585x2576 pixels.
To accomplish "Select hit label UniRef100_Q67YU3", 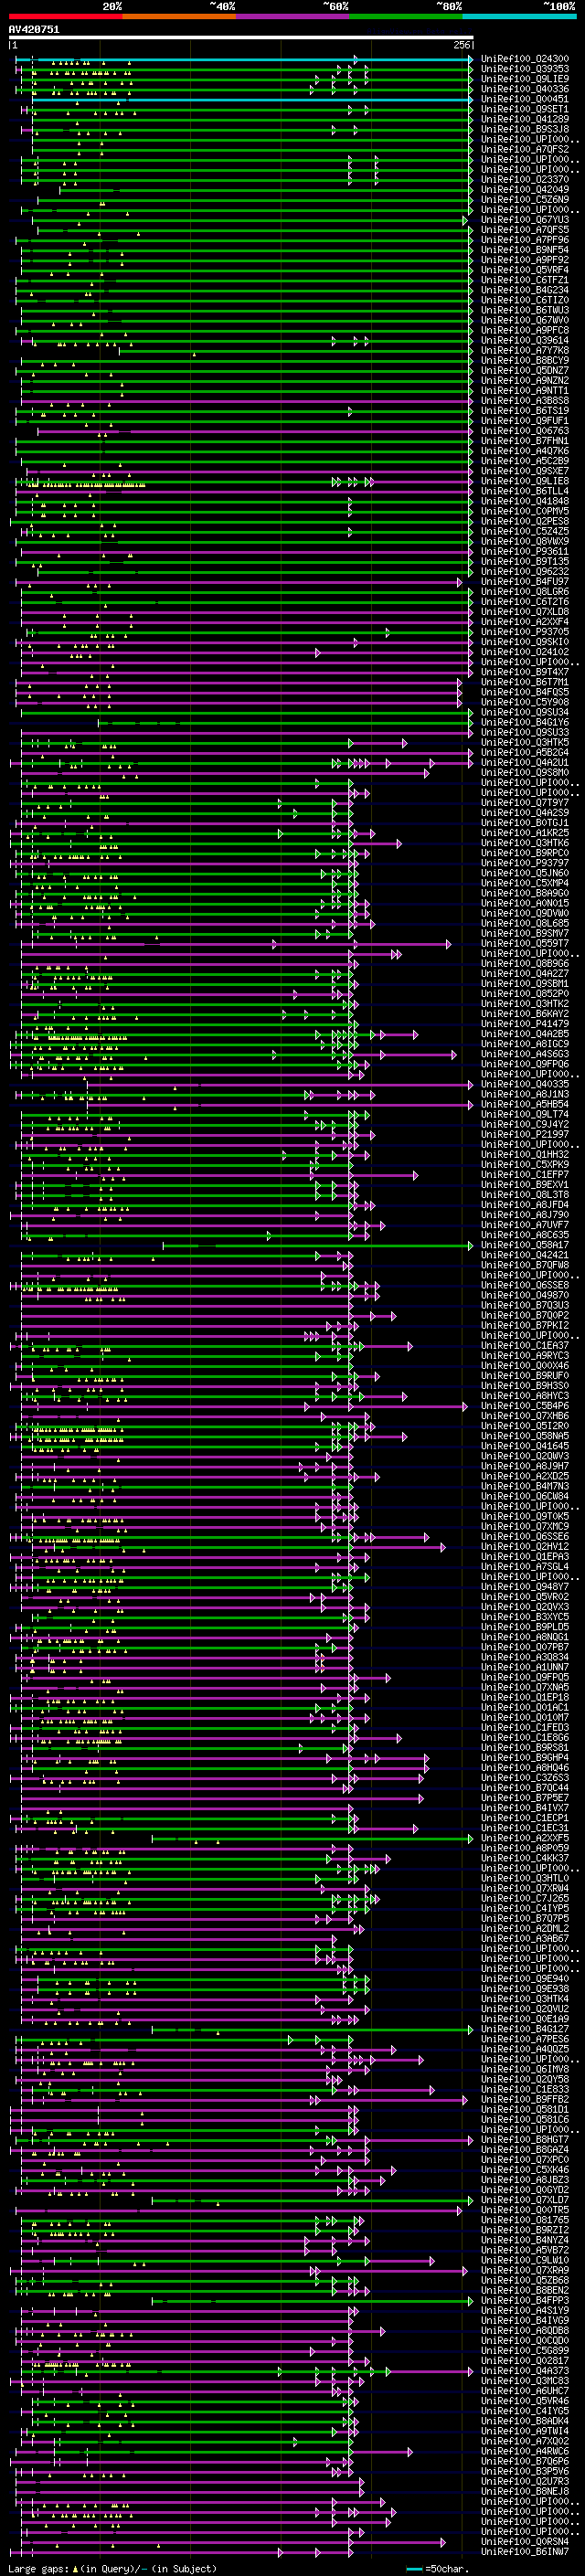I will 525,220.
